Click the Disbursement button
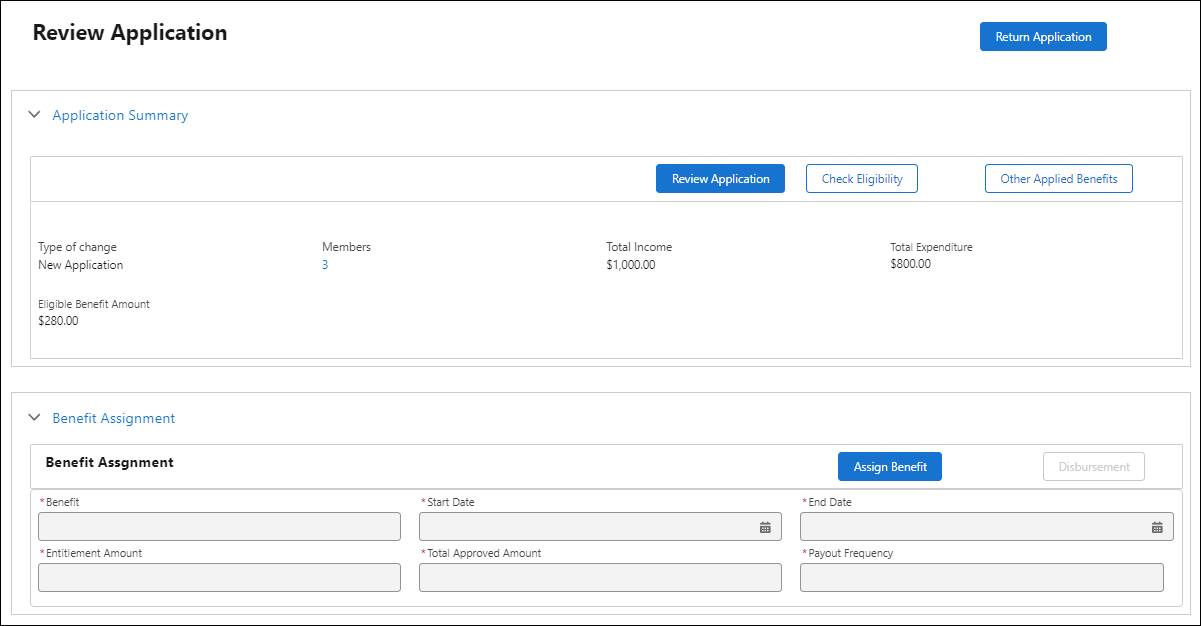This screenshot has height=626, width=1201. 1094,467
